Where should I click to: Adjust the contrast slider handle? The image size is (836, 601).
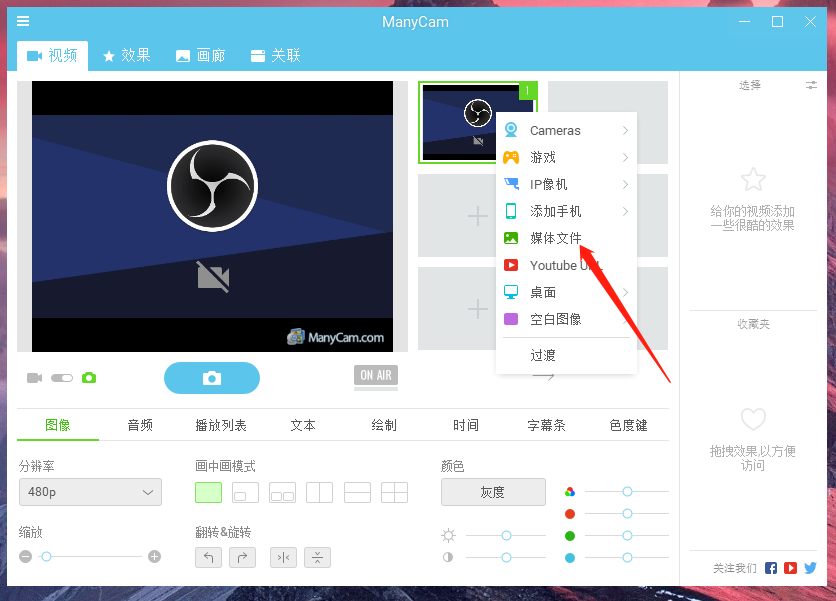click(x=507, y=558)
